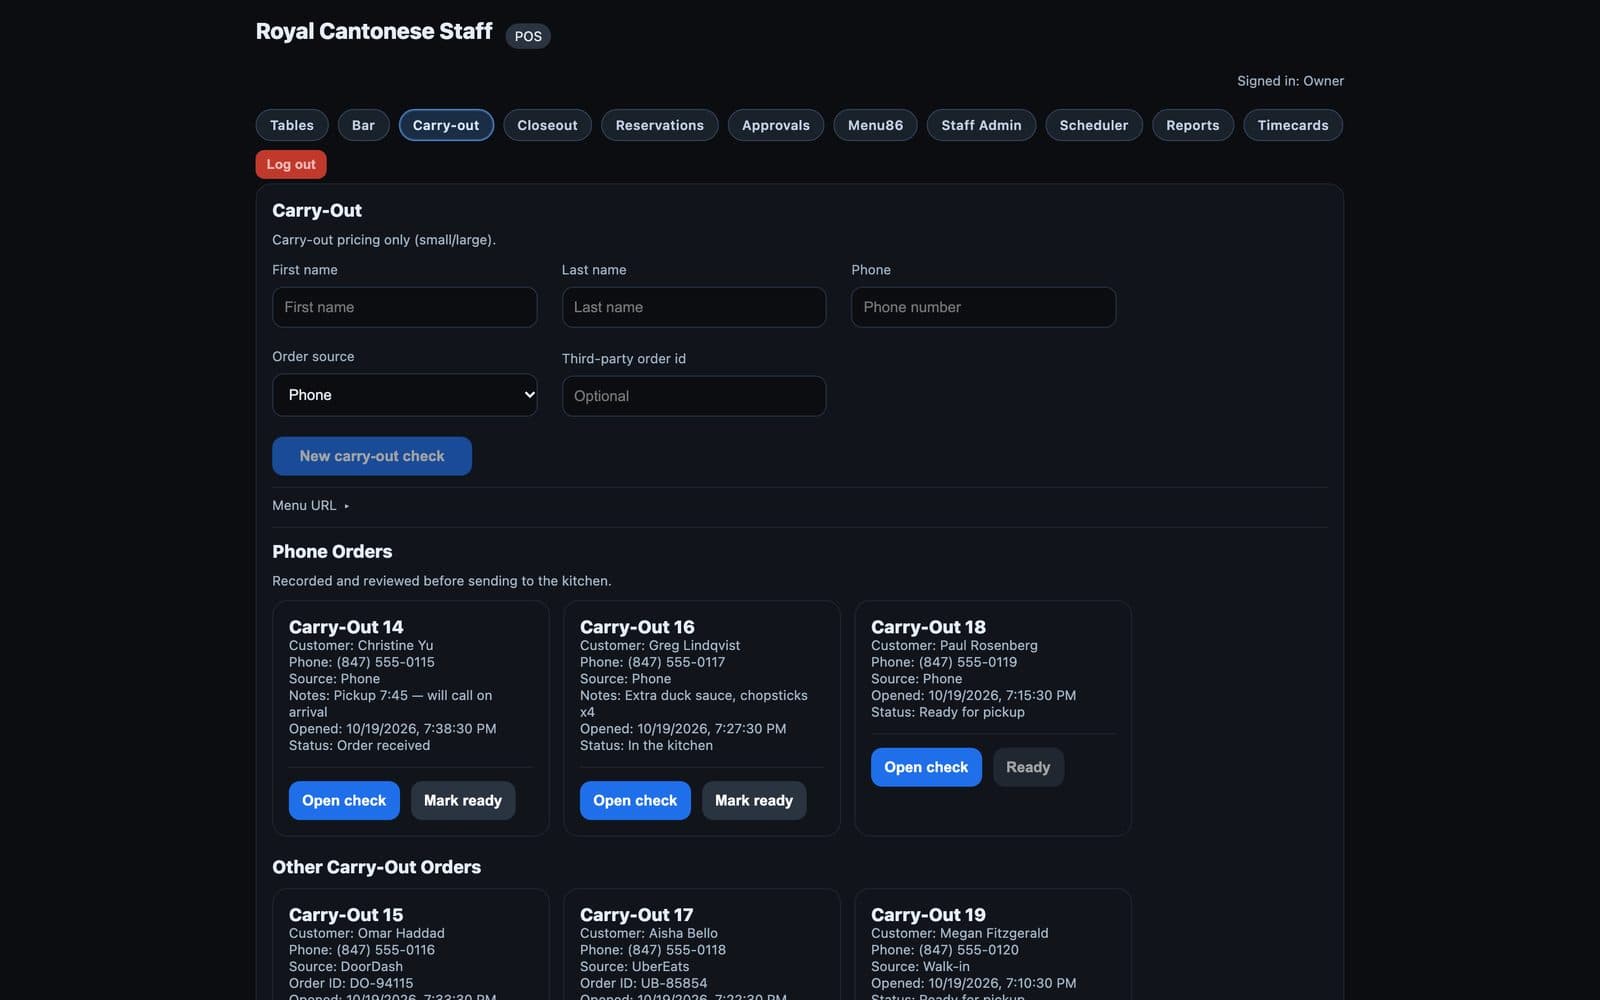Image resolution: width=1600 pixels, height=1000 pixels.
Task: Click the Other Carry-Out Orders heading
Action: click(x=376, y=867)
